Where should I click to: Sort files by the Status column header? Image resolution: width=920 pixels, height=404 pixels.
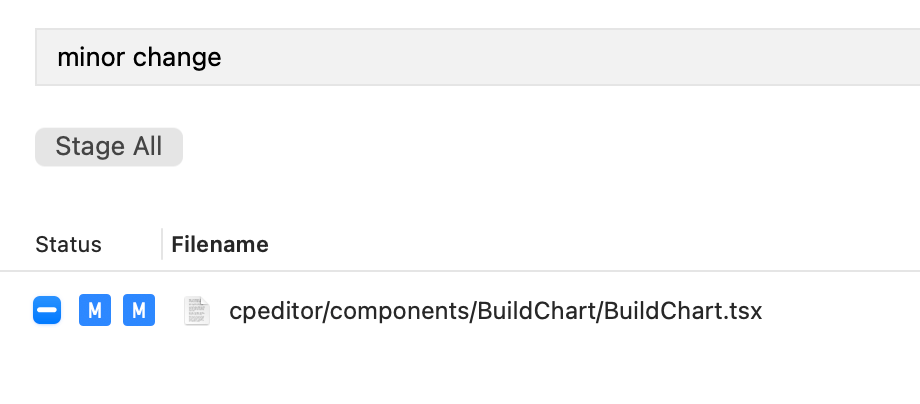[x=68, y=244]
